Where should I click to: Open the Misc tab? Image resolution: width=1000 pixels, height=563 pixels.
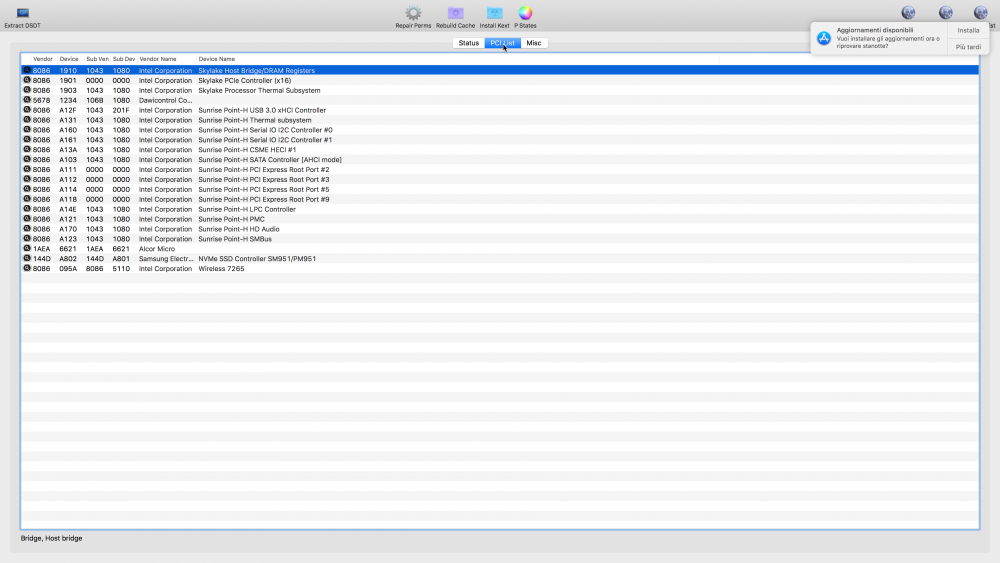[534, 43]
